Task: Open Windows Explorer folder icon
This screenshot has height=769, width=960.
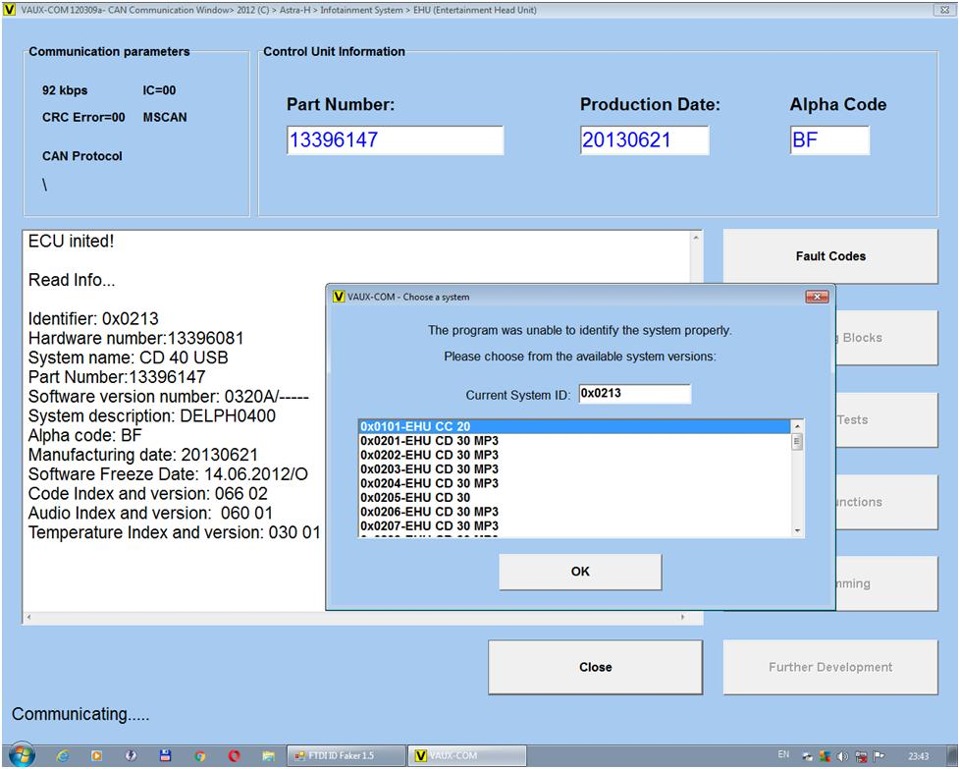Action: 268,756
